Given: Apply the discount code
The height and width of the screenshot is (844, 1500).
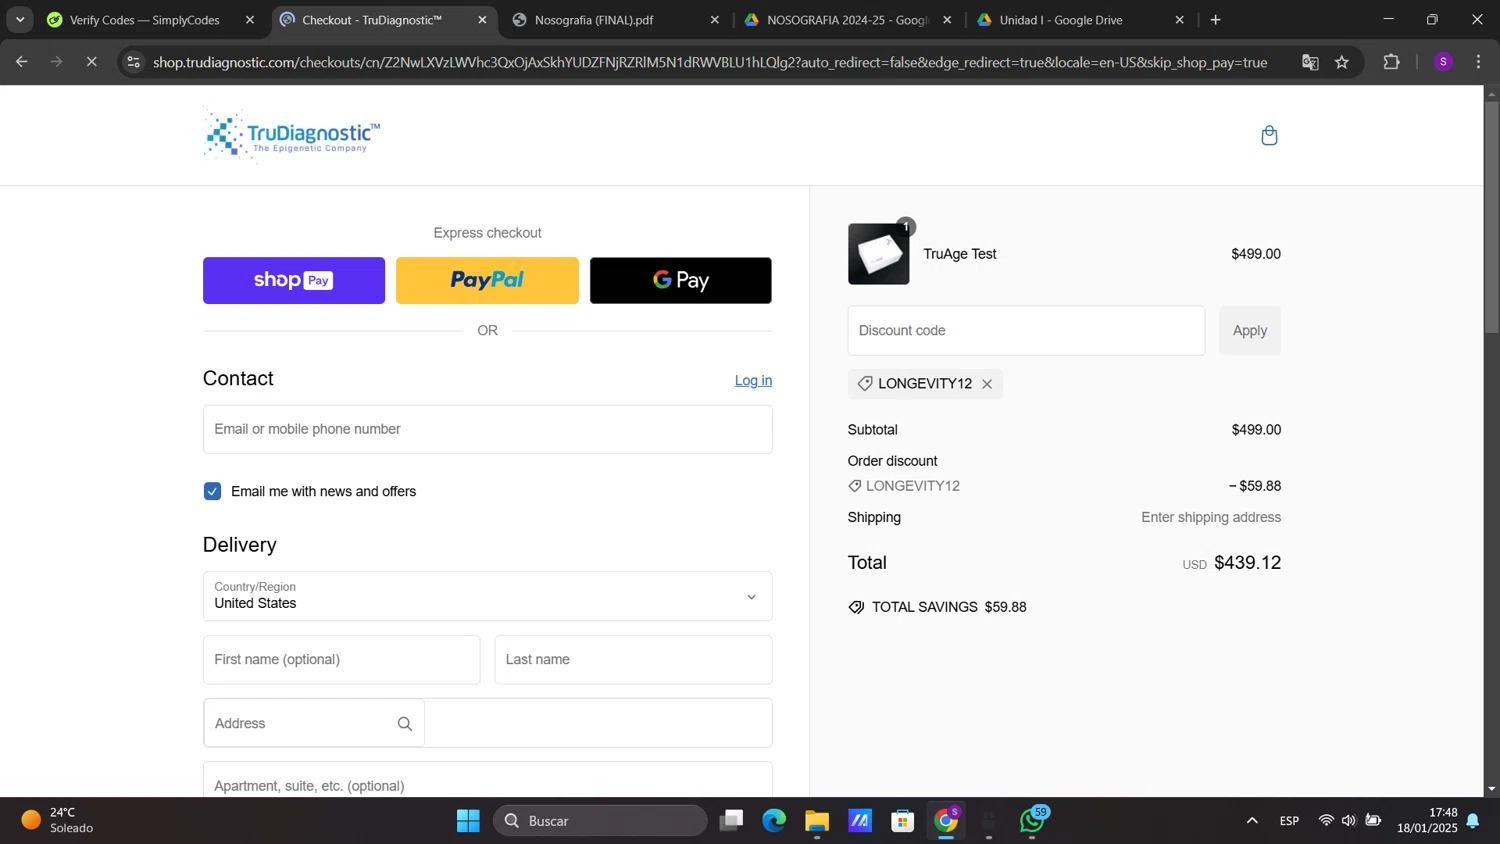Looking at the screenshot, I should tap(1249, 331).
